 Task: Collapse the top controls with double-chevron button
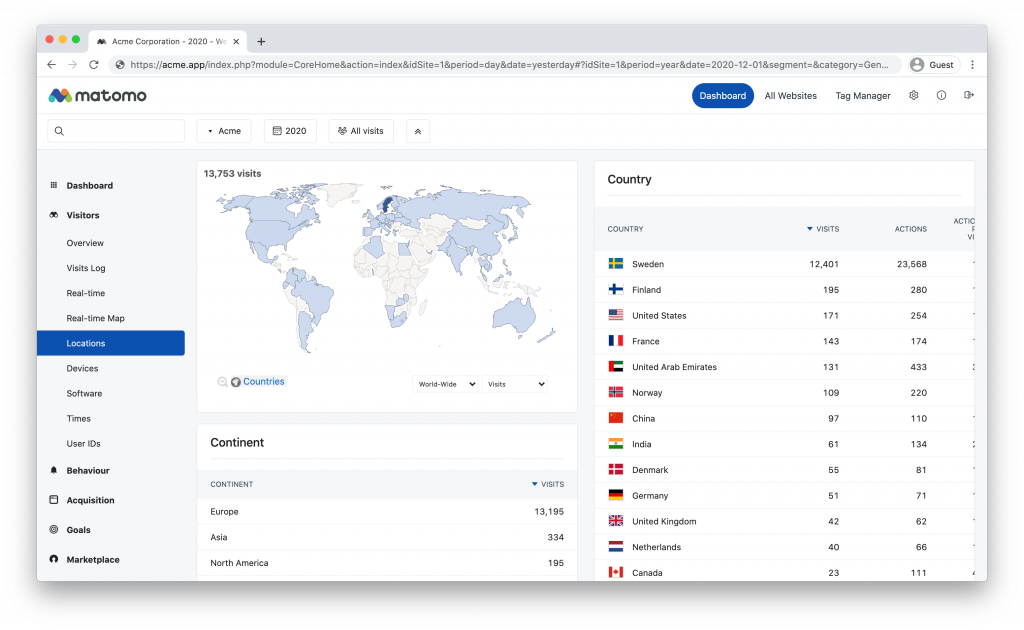click(418, 131)
